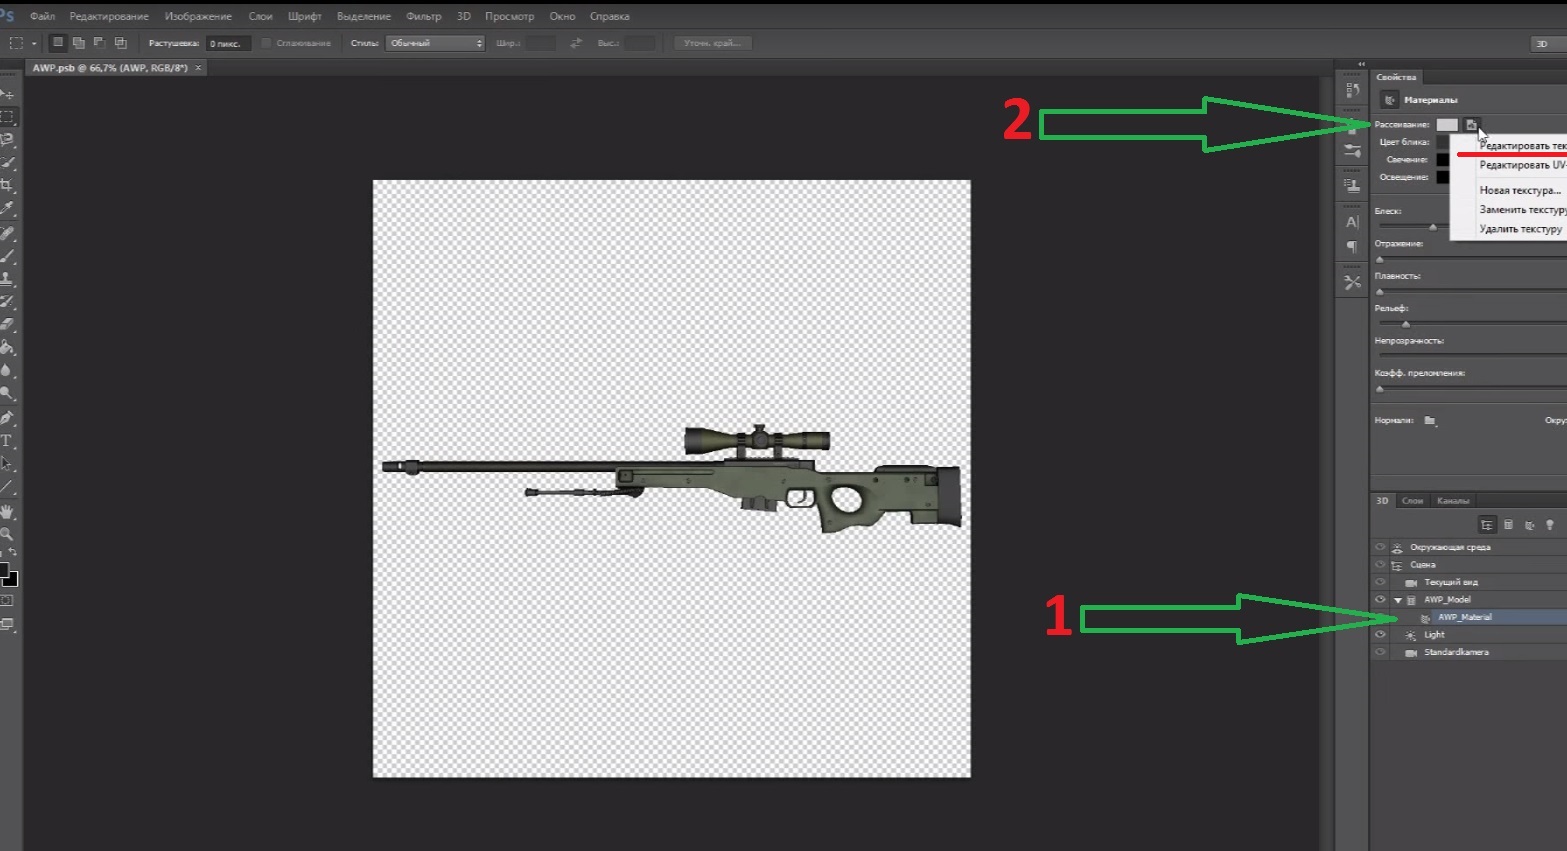Select the Zoom tool
The width and height of the screenshot is (1567, 851).
tap(7, 534)
